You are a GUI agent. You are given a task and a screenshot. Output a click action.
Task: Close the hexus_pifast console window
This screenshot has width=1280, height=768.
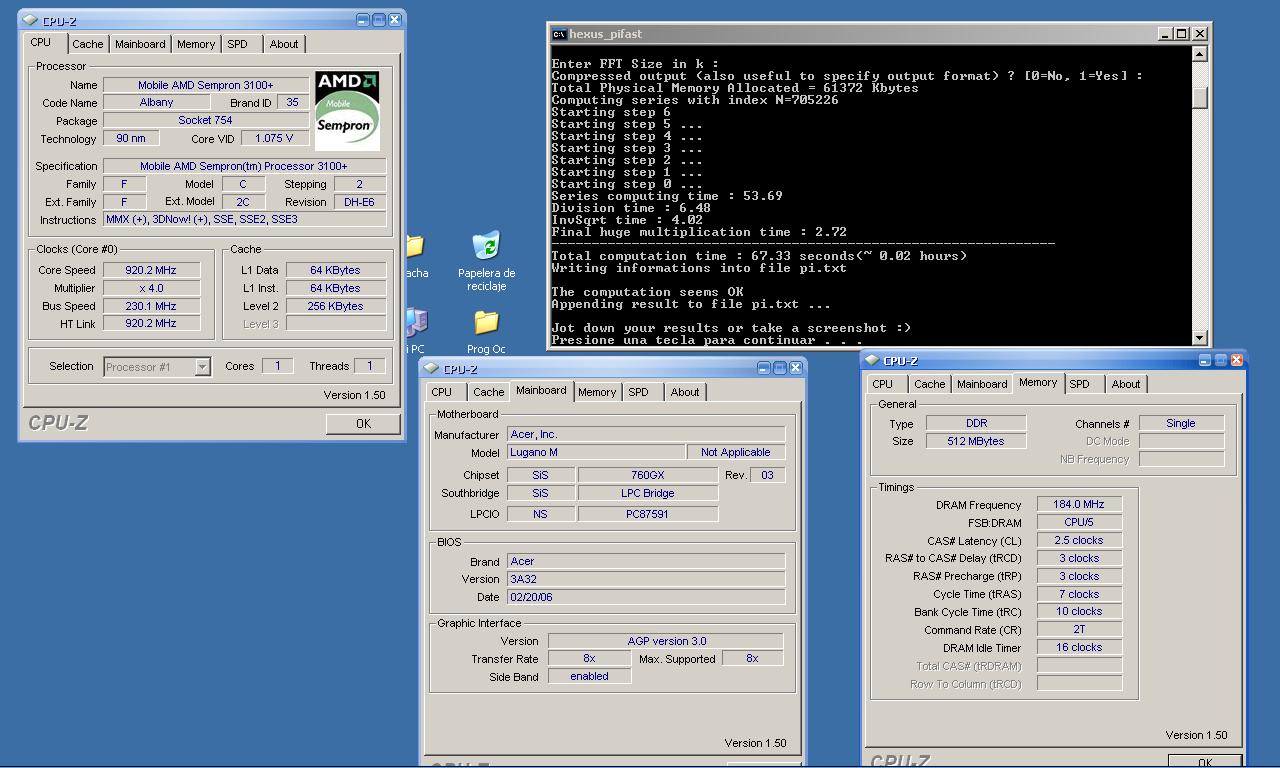[1200, 34]
